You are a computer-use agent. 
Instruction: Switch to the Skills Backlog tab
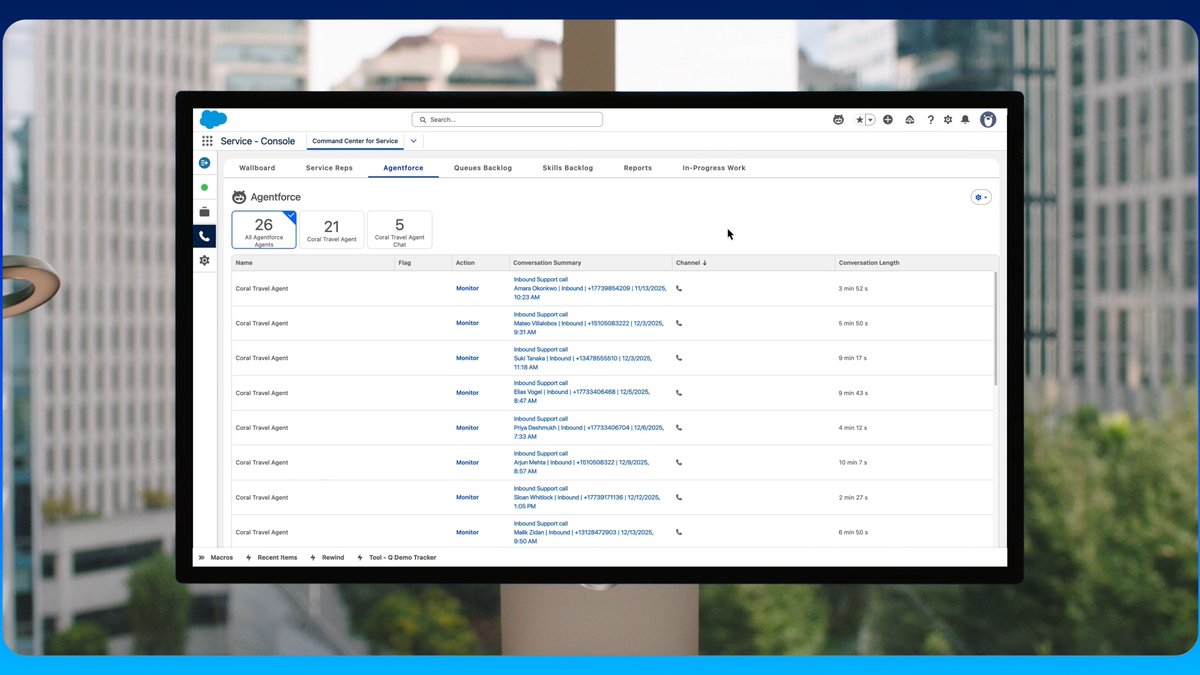(x=568, y=168)
